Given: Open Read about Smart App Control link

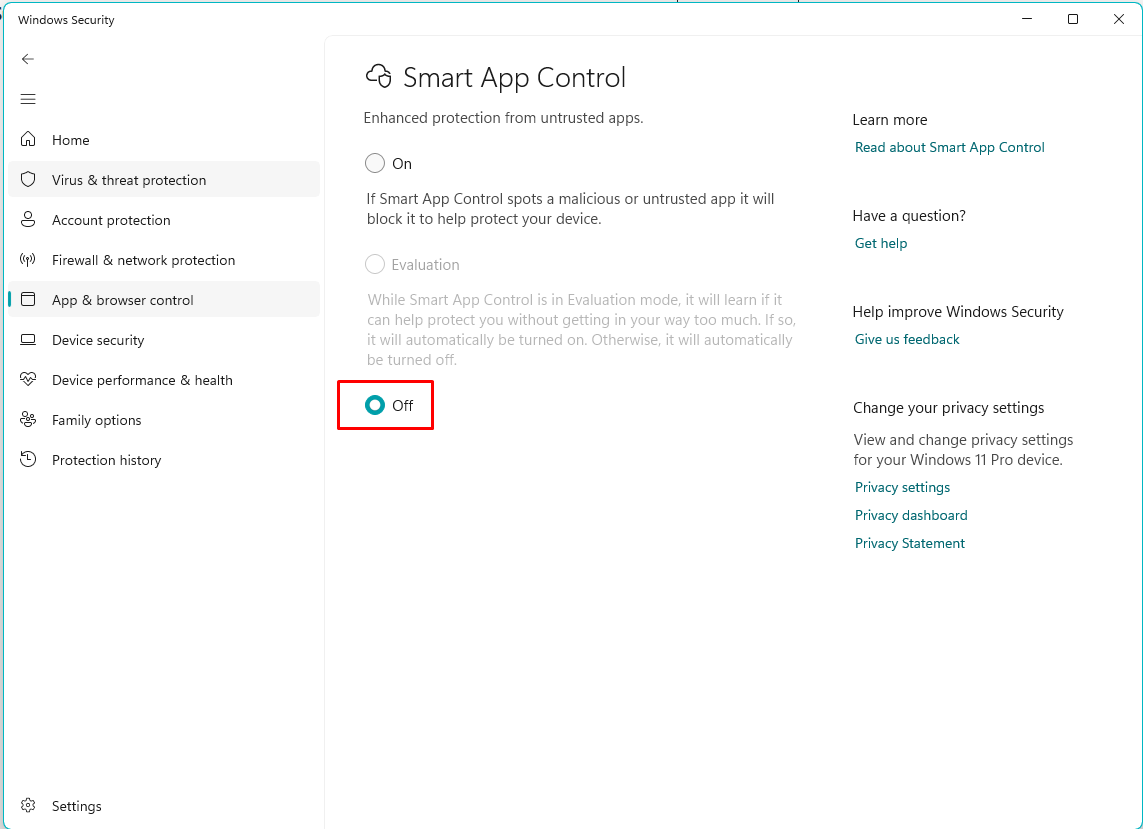Looking at the screenshot, I should pos(949,147).
